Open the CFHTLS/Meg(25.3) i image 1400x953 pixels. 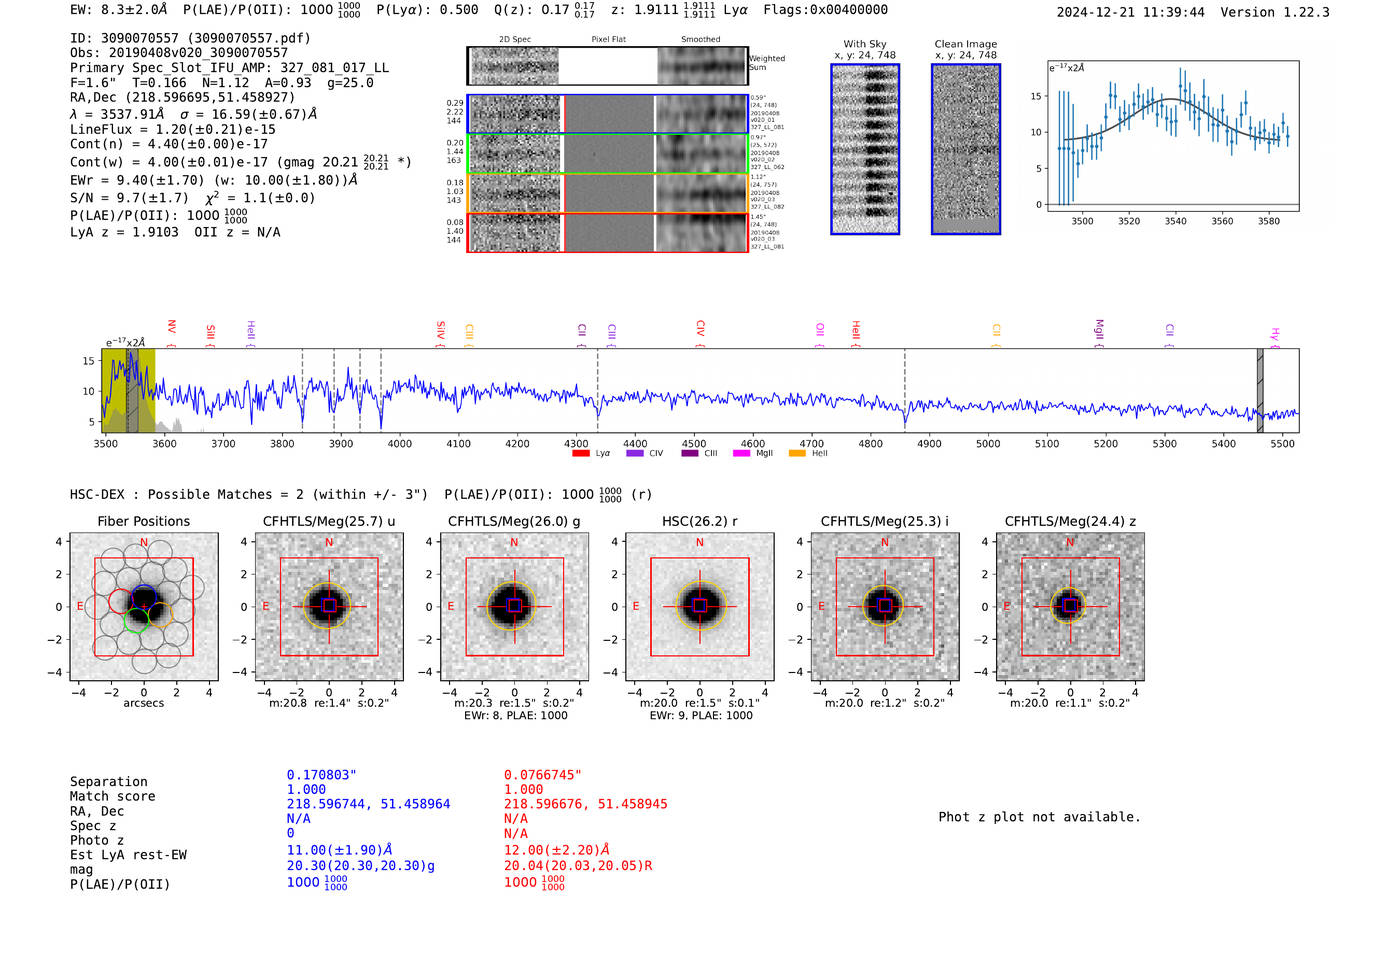pos(885,606)
